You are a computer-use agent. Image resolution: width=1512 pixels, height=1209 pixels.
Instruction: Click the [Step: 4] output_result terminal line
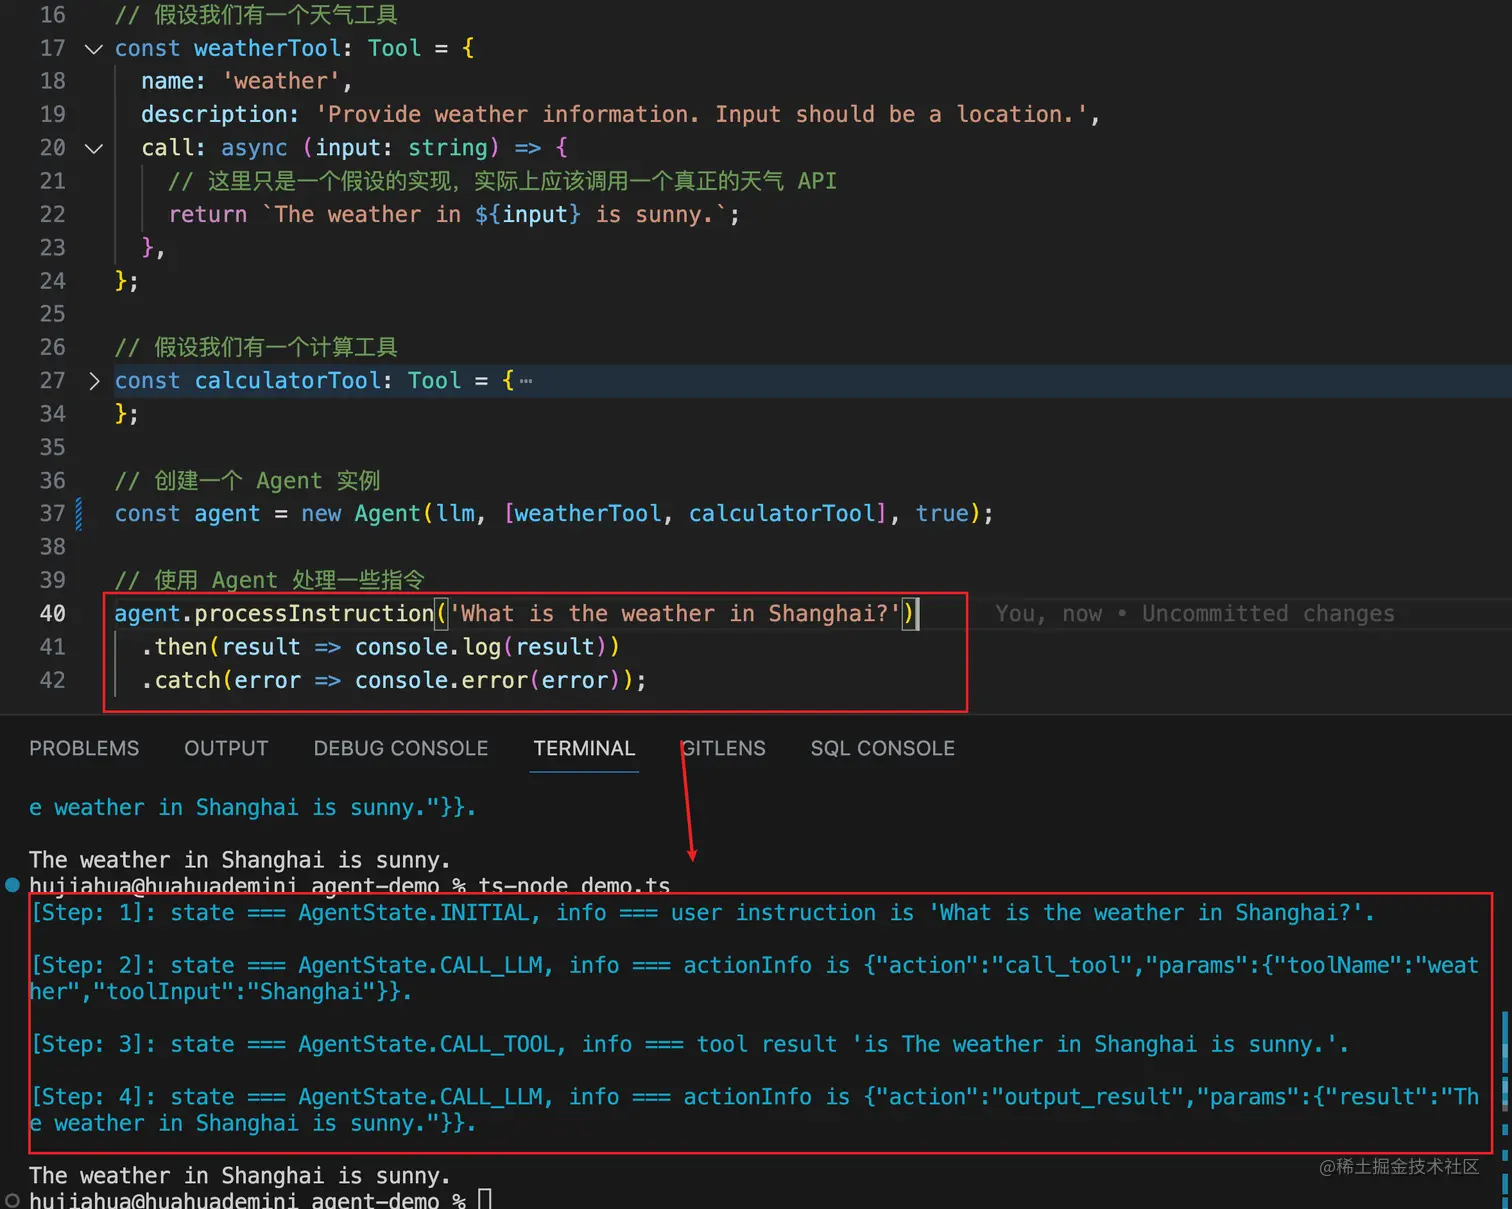tap(755, 1110)
